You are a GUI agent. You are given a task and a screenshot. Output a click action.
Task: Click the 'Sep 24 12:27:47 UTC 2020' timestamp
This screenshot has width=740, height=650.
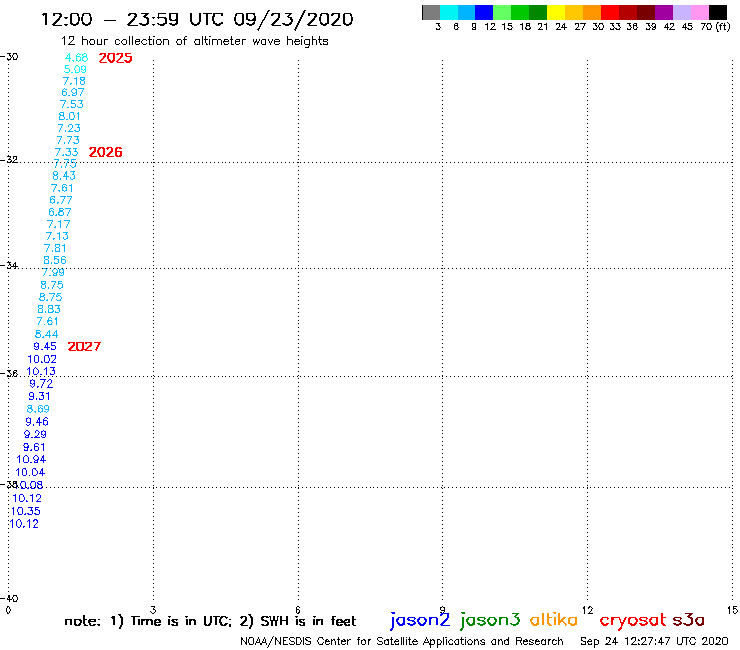[654, 641]
